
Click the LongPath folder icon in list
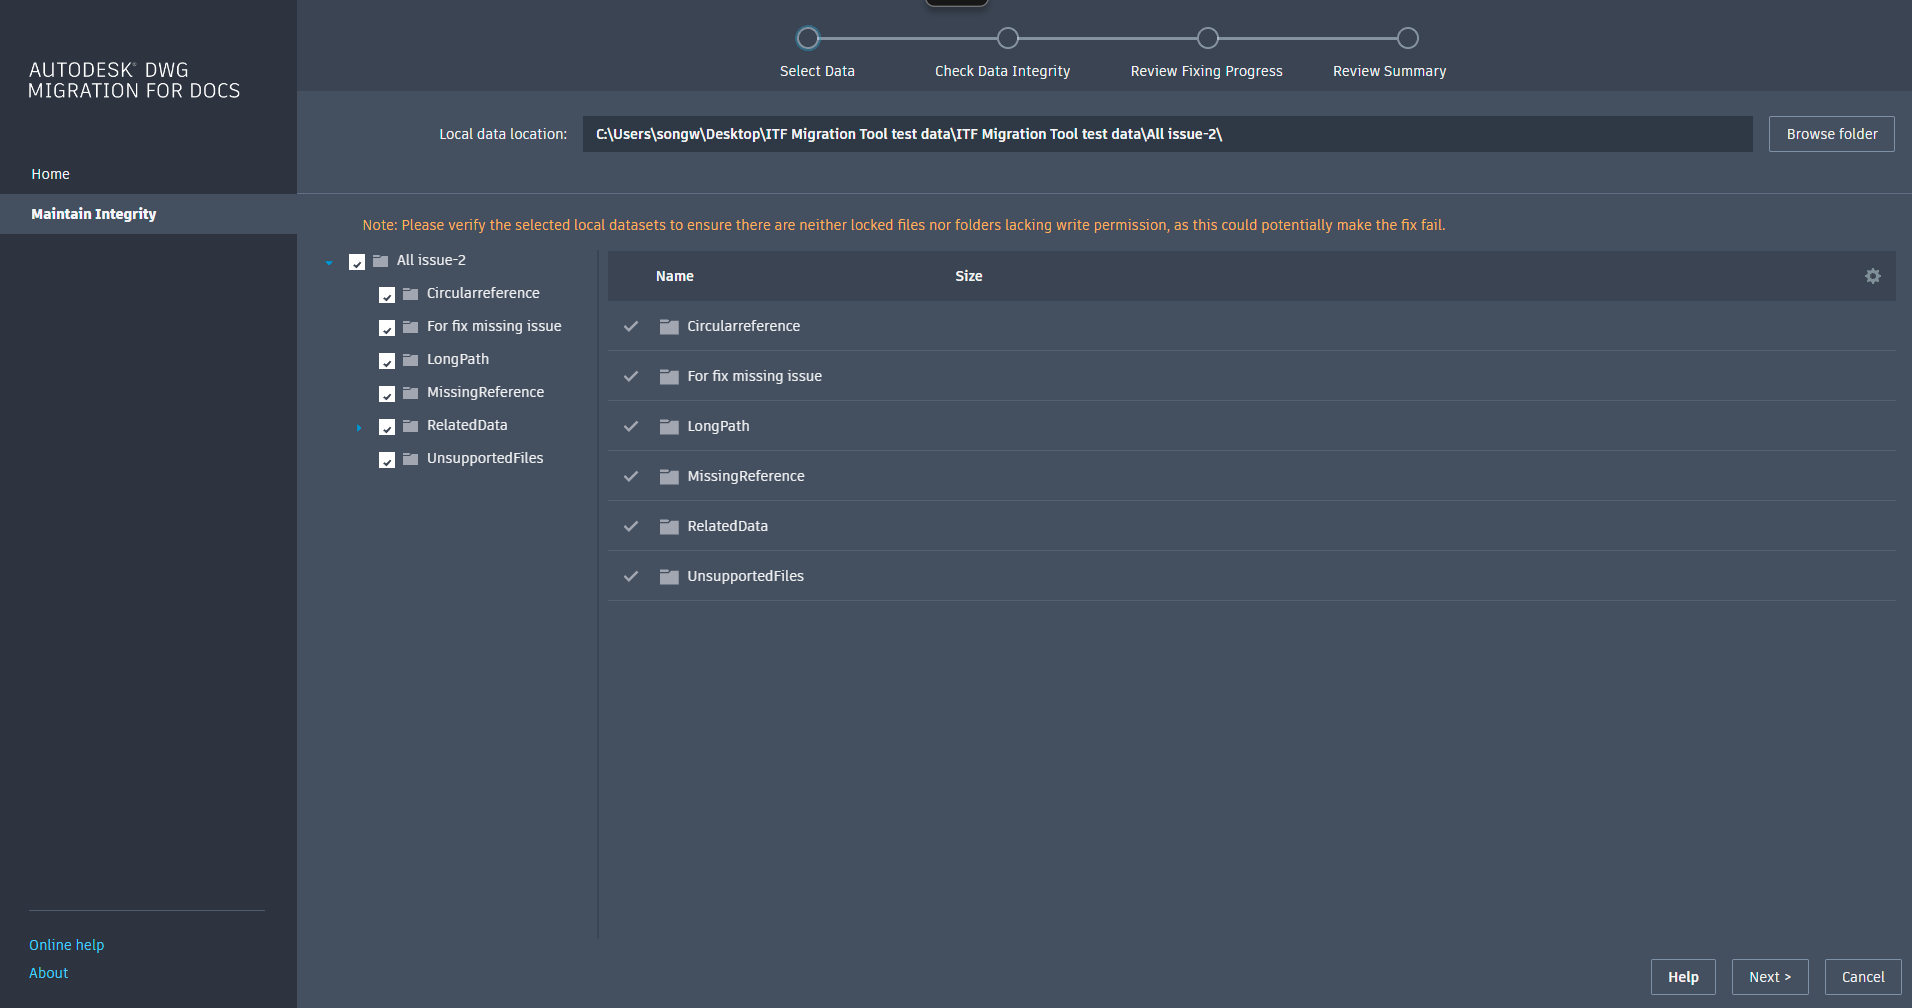(x=669, y=426)
